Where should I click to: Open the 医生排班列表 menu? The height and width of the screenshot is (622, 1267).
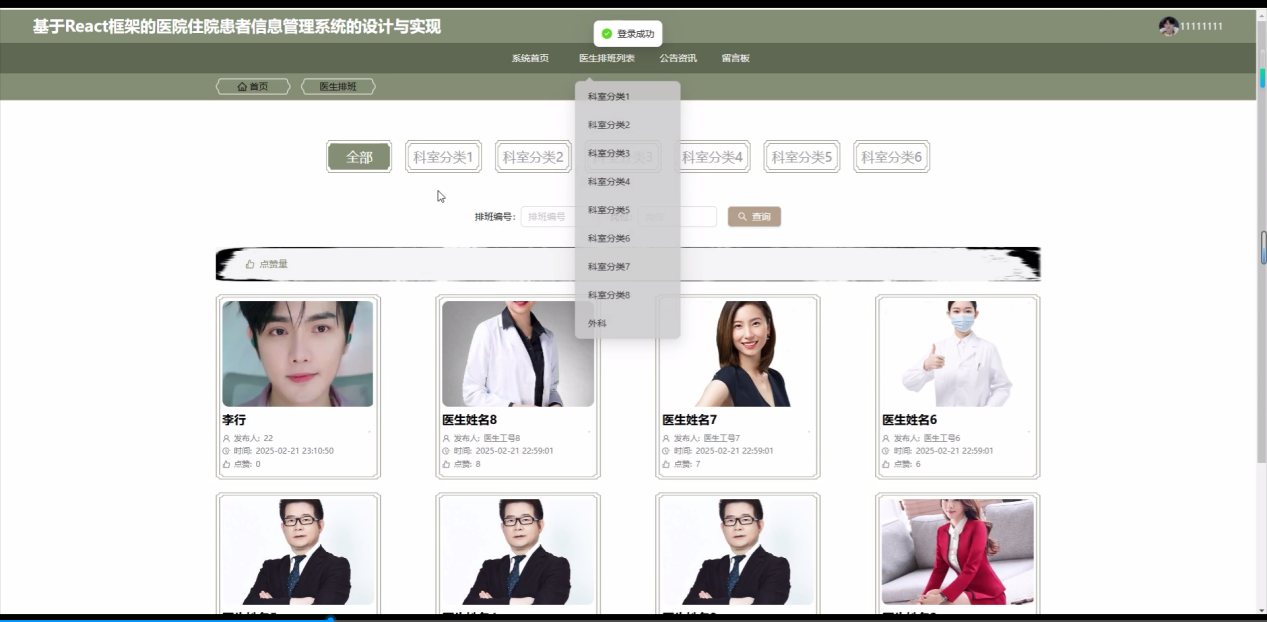point(606,58)
